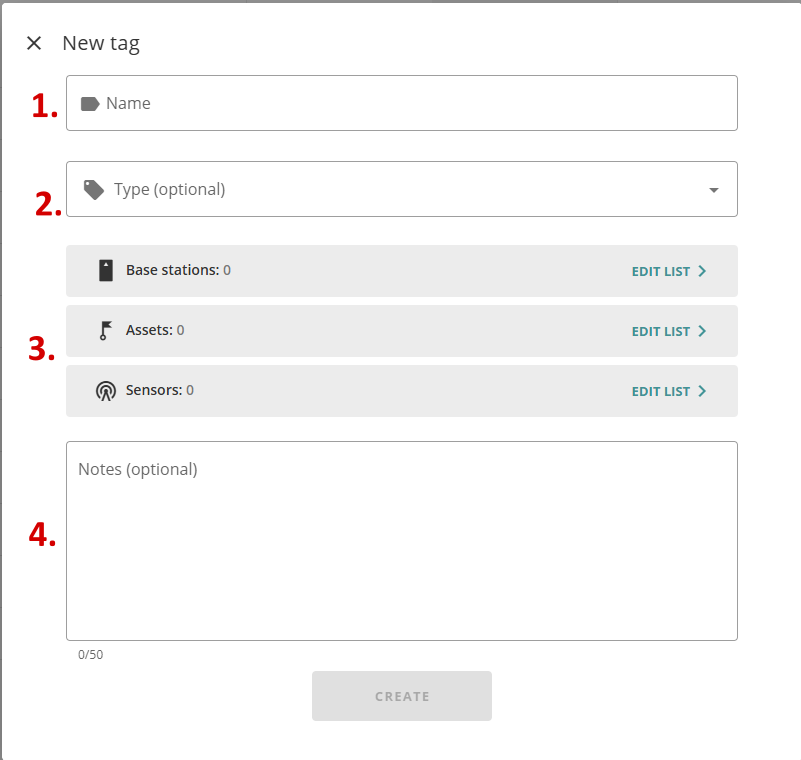Focus the Name input field
Viewport: 801px width, 760px height.
pyautogui.click(x=402, y=103)
